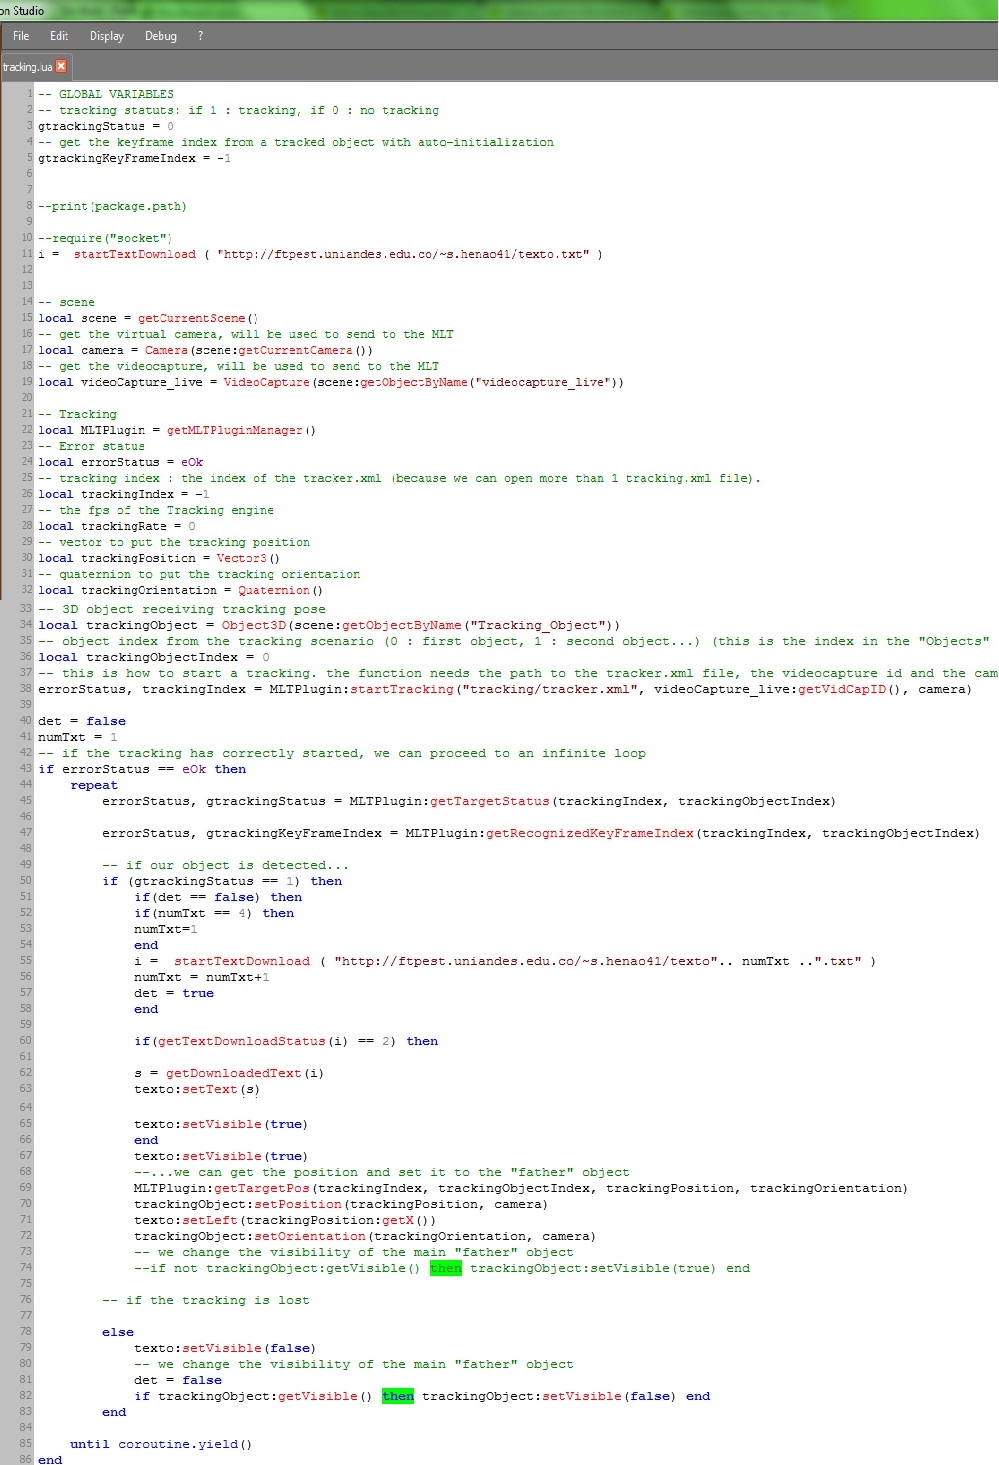This screenshot has height=1465, width=999.
Task: Open the question mark help menu
Action: coord(200,36)
